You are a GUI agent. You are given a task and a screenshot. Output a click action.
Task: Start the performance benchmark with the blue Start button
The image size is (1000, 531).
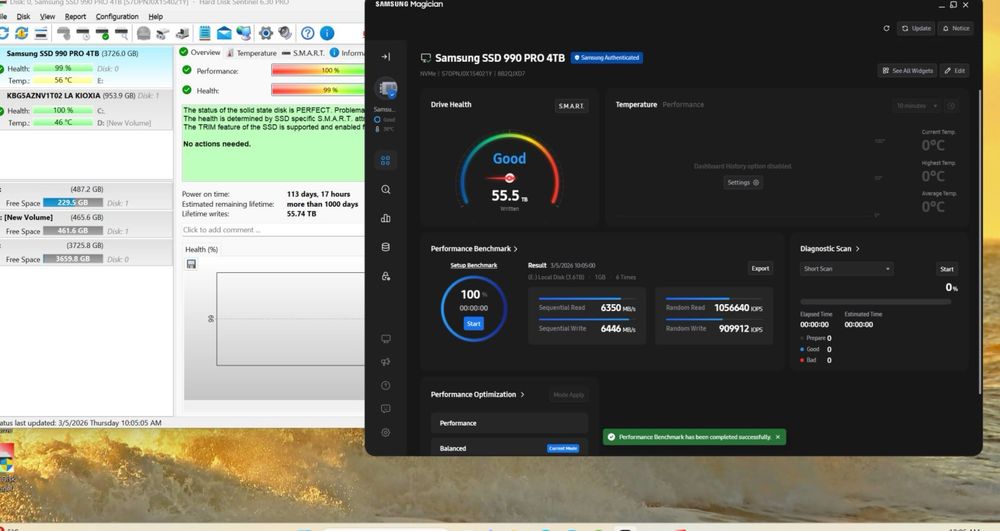click(x=473, y=324)
